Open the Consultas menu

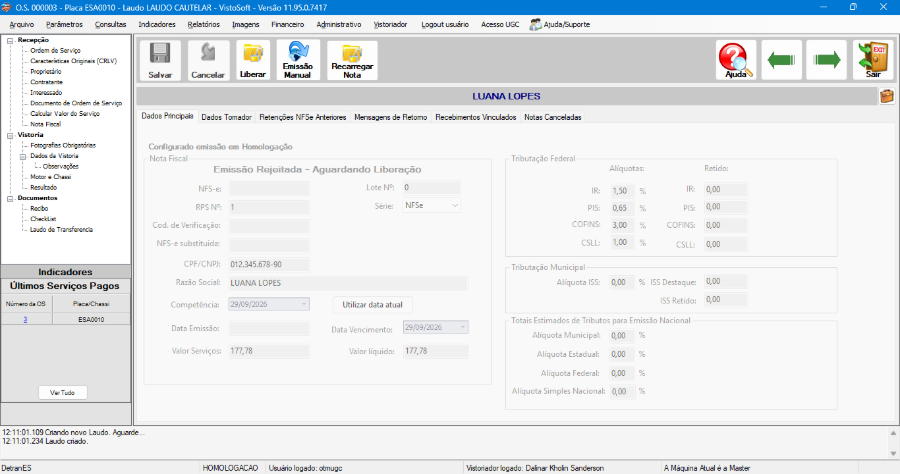click(x=110, y=25)
